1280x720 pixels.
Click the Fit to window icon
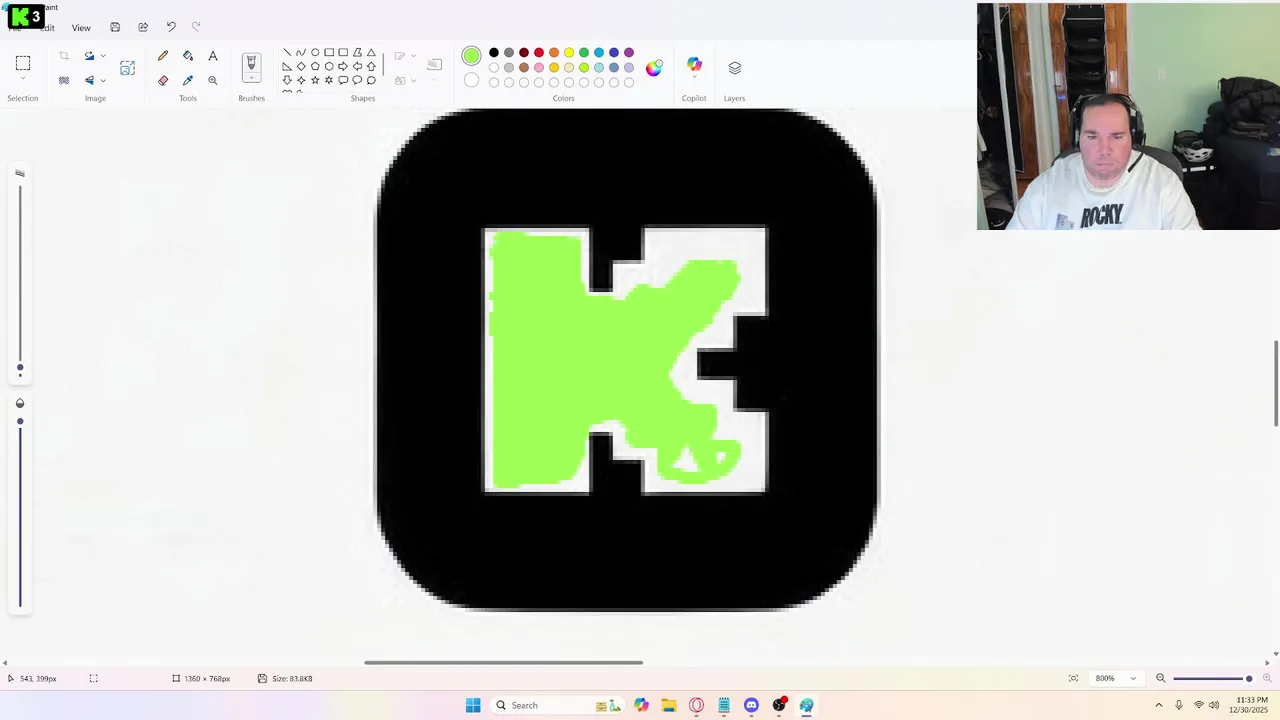1073,678
